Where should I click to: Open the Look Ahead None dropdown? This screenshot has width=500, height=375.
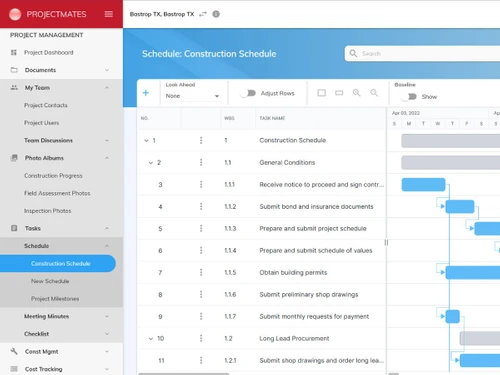[192, 96]
